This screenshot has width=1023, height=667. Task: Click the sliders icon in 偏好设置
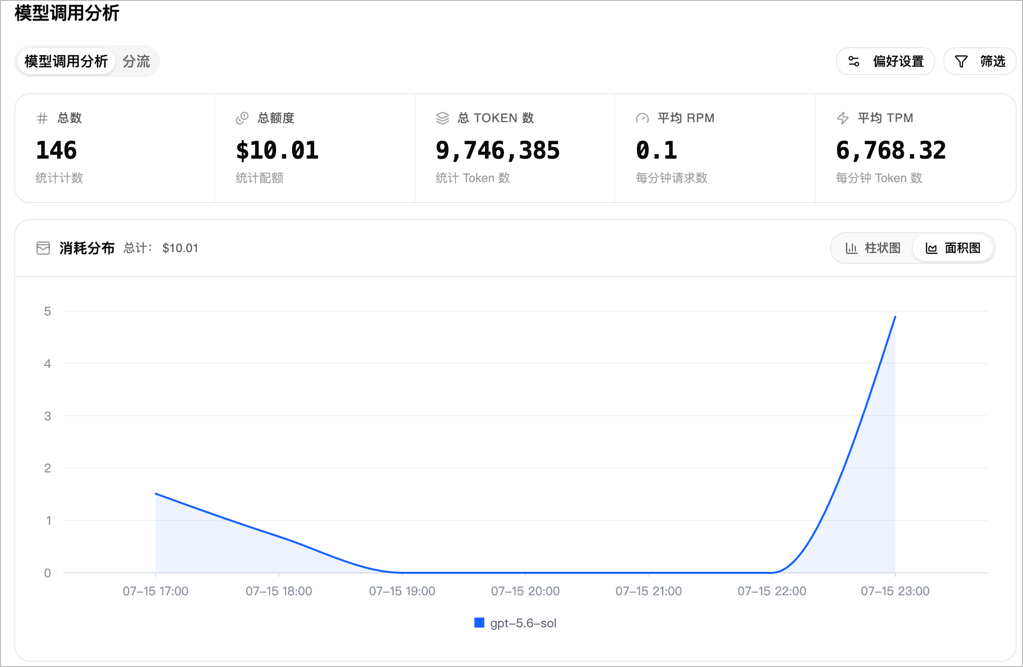[x=853, y=61]
